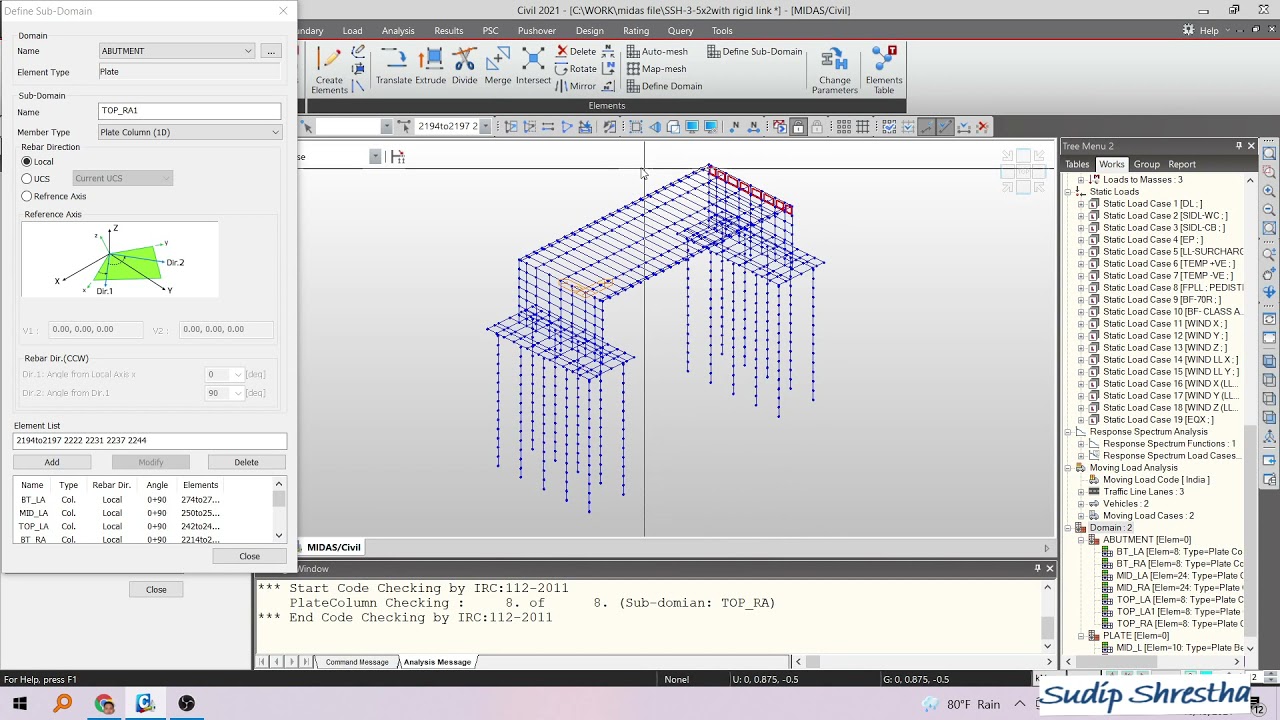
Task: Click the browse '...' button next to Domain Name
Action: [x=270, y=51]
